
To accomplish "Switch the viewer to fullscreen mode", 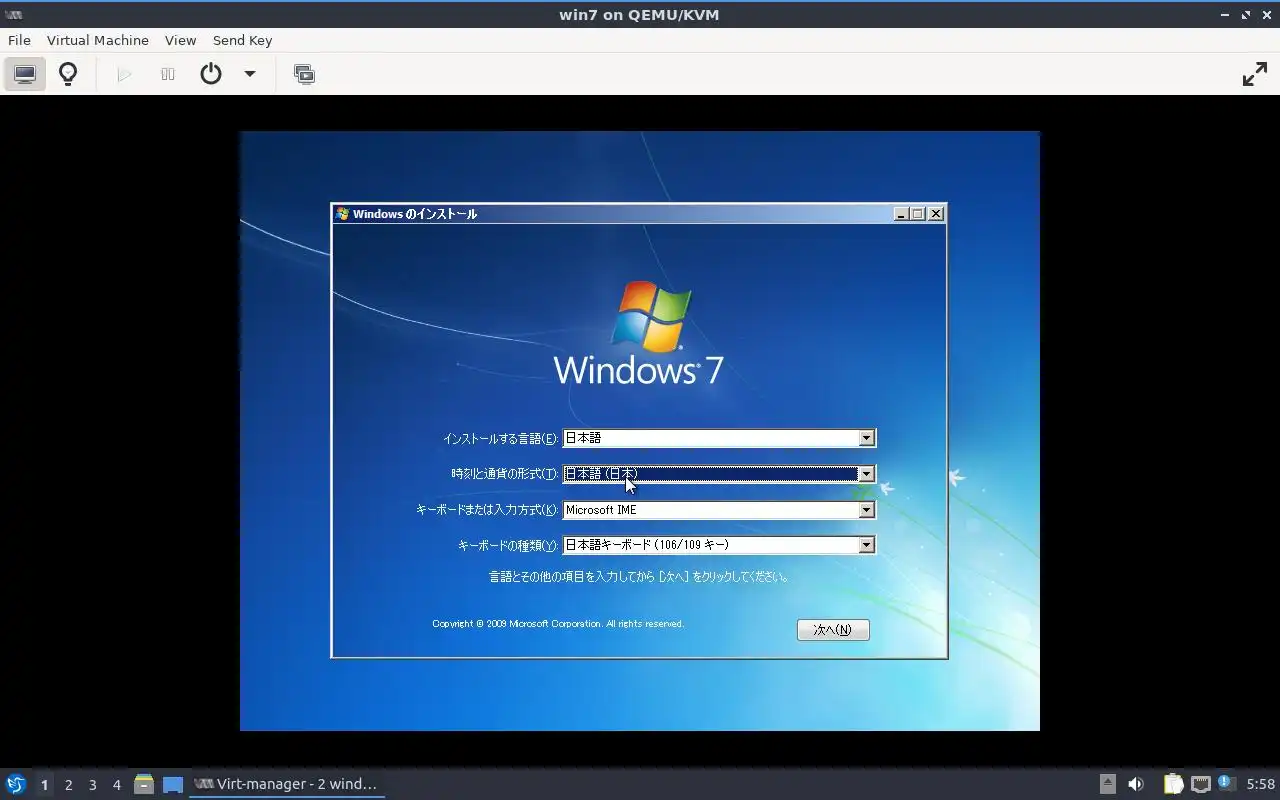I will pos(1254,74).
